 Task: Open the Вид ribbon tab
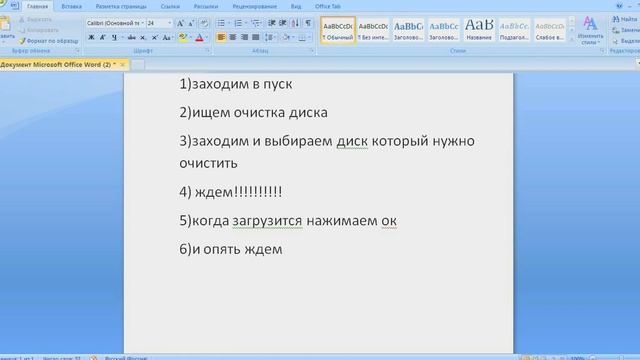point(296,7)
